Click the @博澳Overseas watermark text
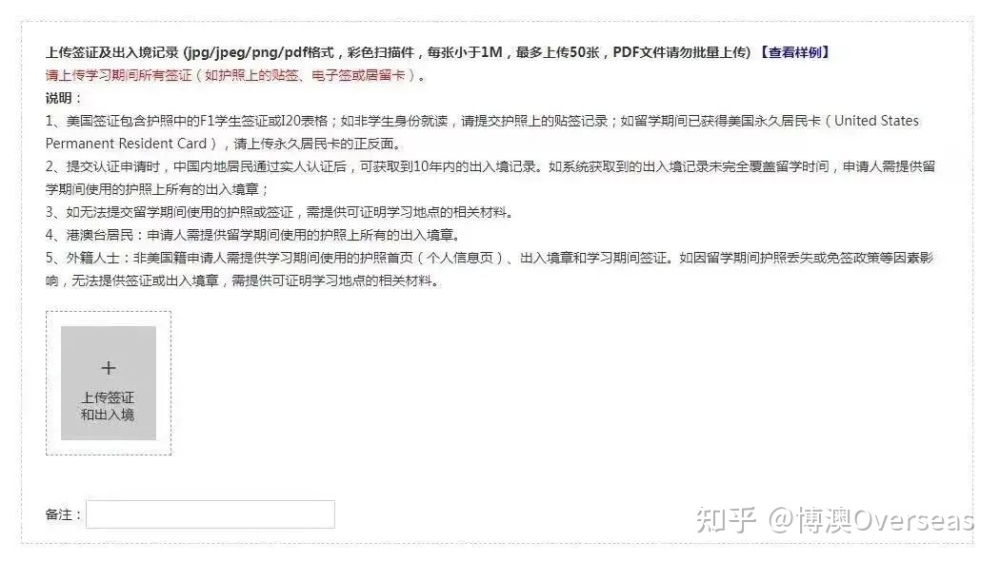Viewport: 1000px width, 561px height. click(871, 520)
